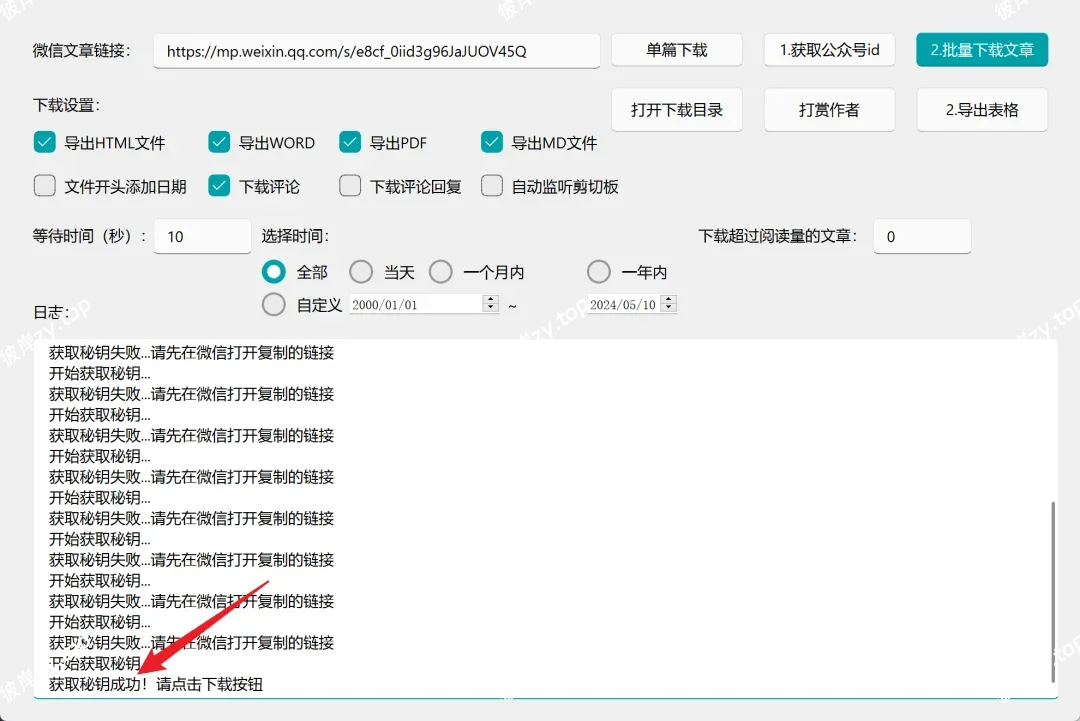Enable 文件开头添加日期 option
Image resolution: width=1080 pixels, height=721 pixels.
[x=44, y=186]
